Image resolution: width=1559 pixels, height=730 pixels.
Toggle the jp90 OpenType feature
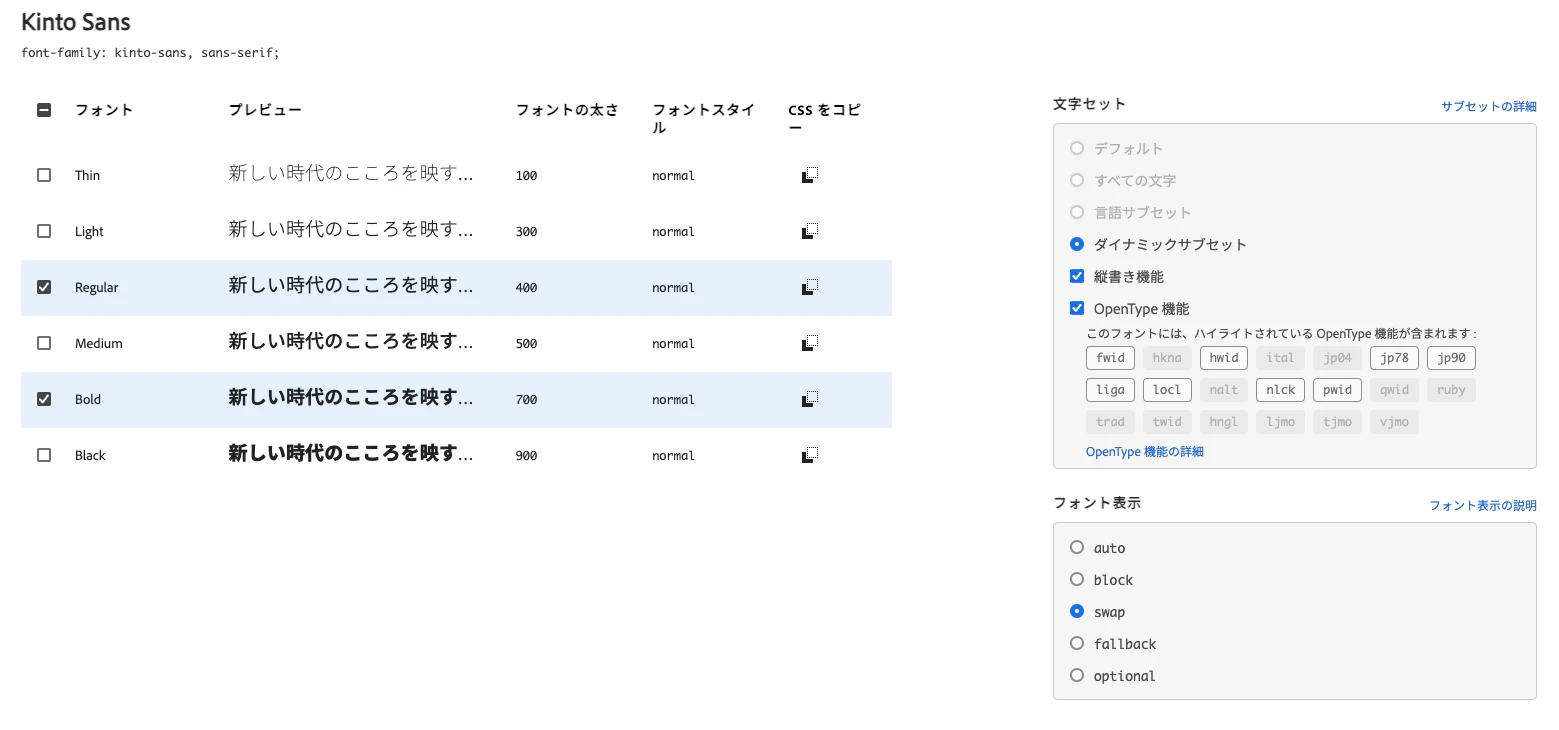click(1451, 358)
